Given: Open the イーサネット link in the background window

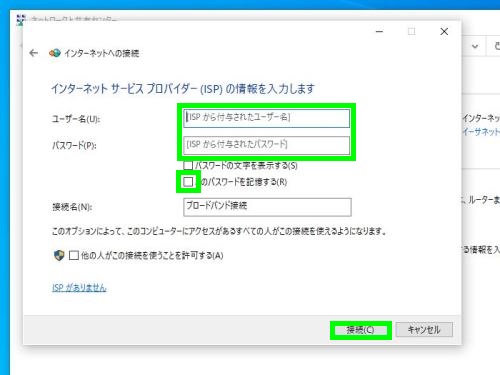Looking at the screenshot, I should (481, 132).
